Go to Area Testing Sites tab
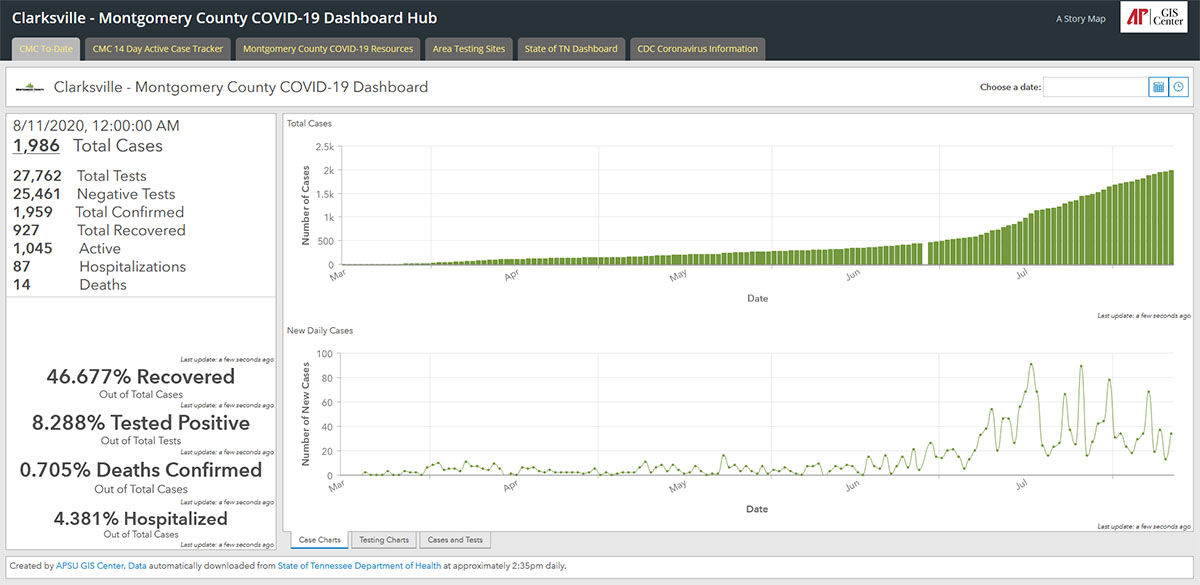This screenshot has width=1200, height=585. coord(468,49)
